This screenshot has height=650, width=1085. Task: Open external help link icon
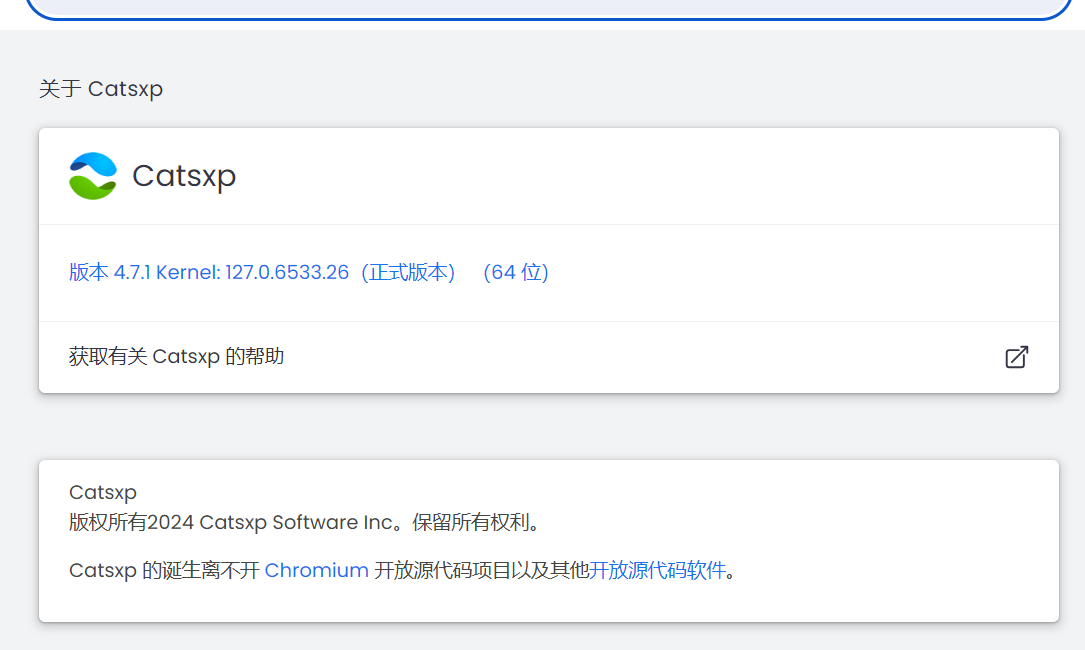click(1016, 357)
